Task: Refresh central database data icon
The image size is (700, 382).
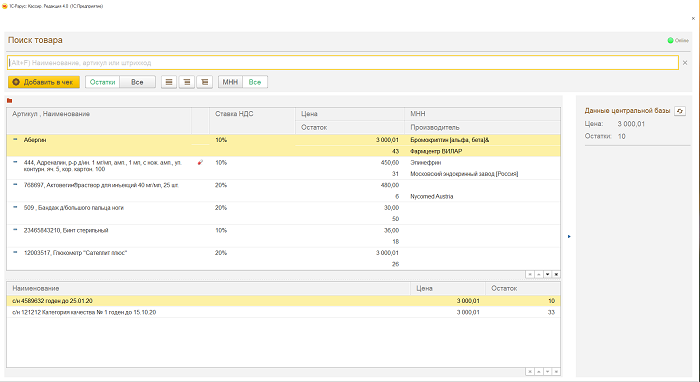Action: 680,111
